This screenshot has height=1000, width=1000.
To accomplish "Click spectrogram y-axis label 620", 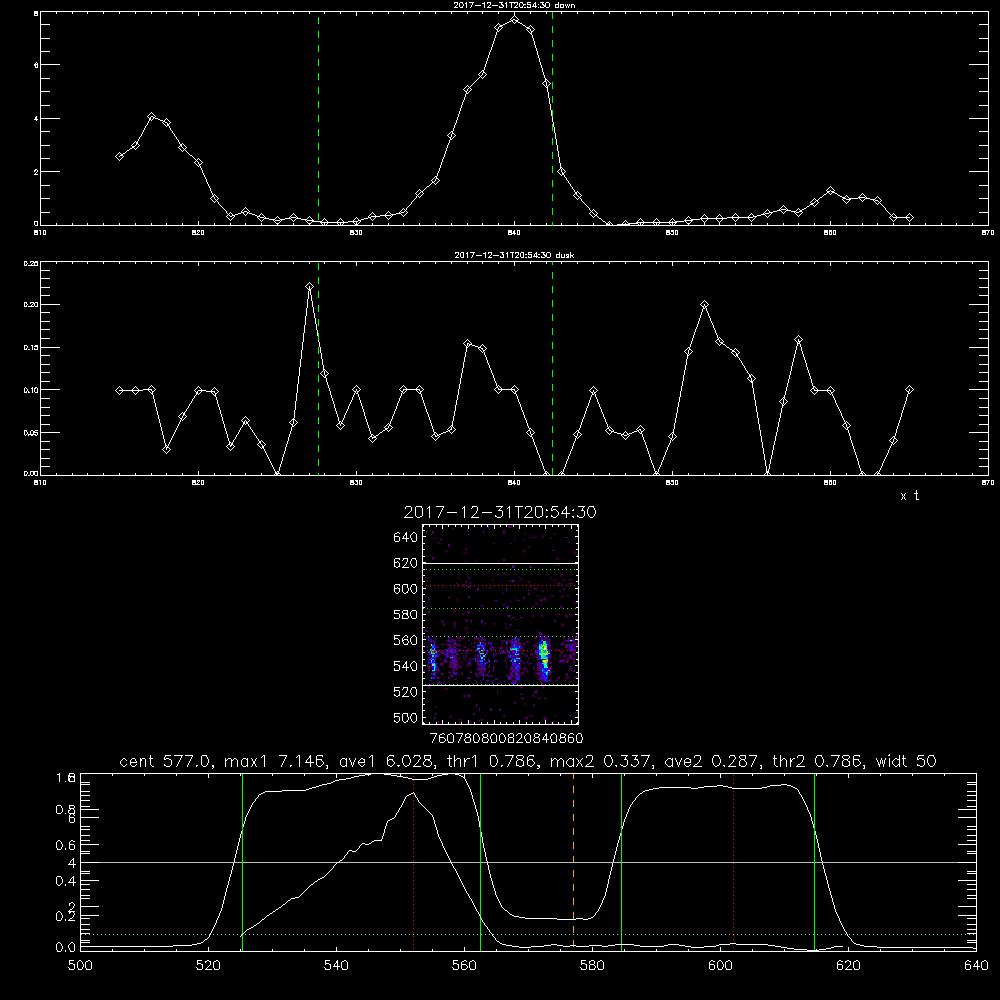I will click(x=406, y=563).
